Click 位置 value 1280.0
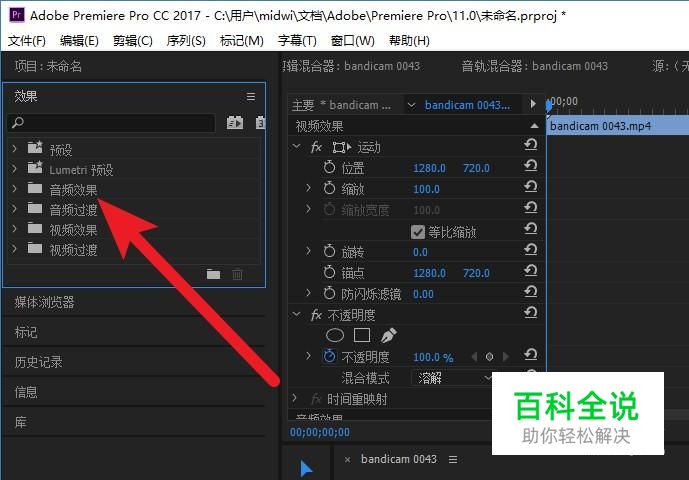The image size is (689, 480). pyautogui.click(x=429, y=168)
